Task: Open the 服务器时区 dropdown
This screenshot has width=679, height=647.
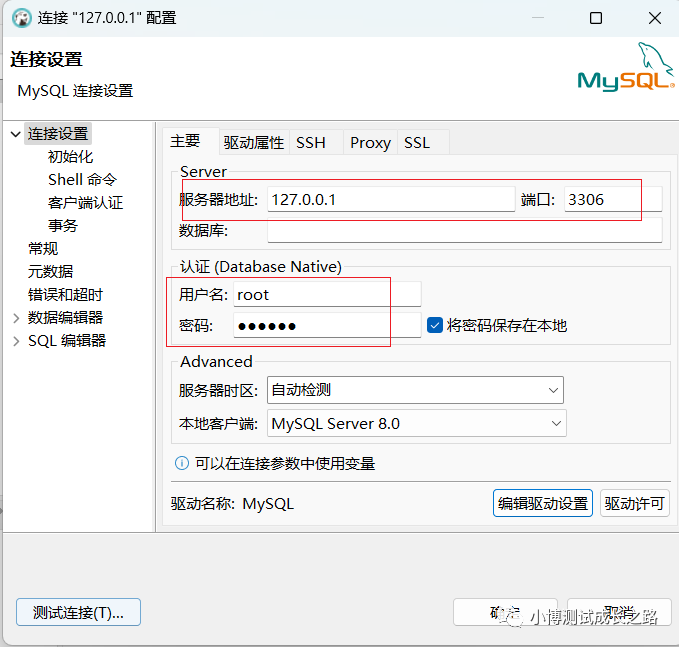Action: pos(415,390)
